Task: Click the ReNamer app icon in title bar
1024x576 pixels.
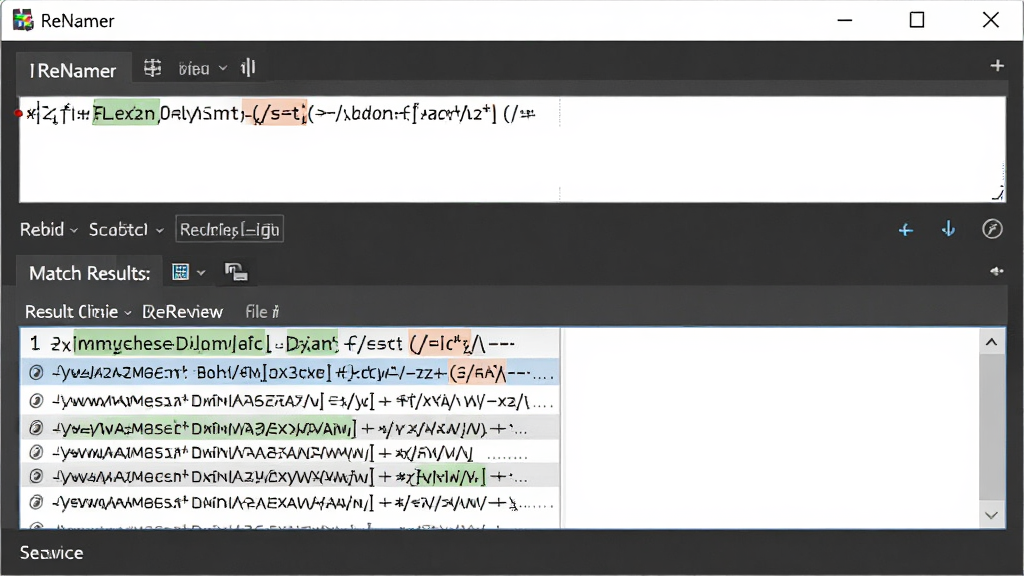Action: (24, 20)
